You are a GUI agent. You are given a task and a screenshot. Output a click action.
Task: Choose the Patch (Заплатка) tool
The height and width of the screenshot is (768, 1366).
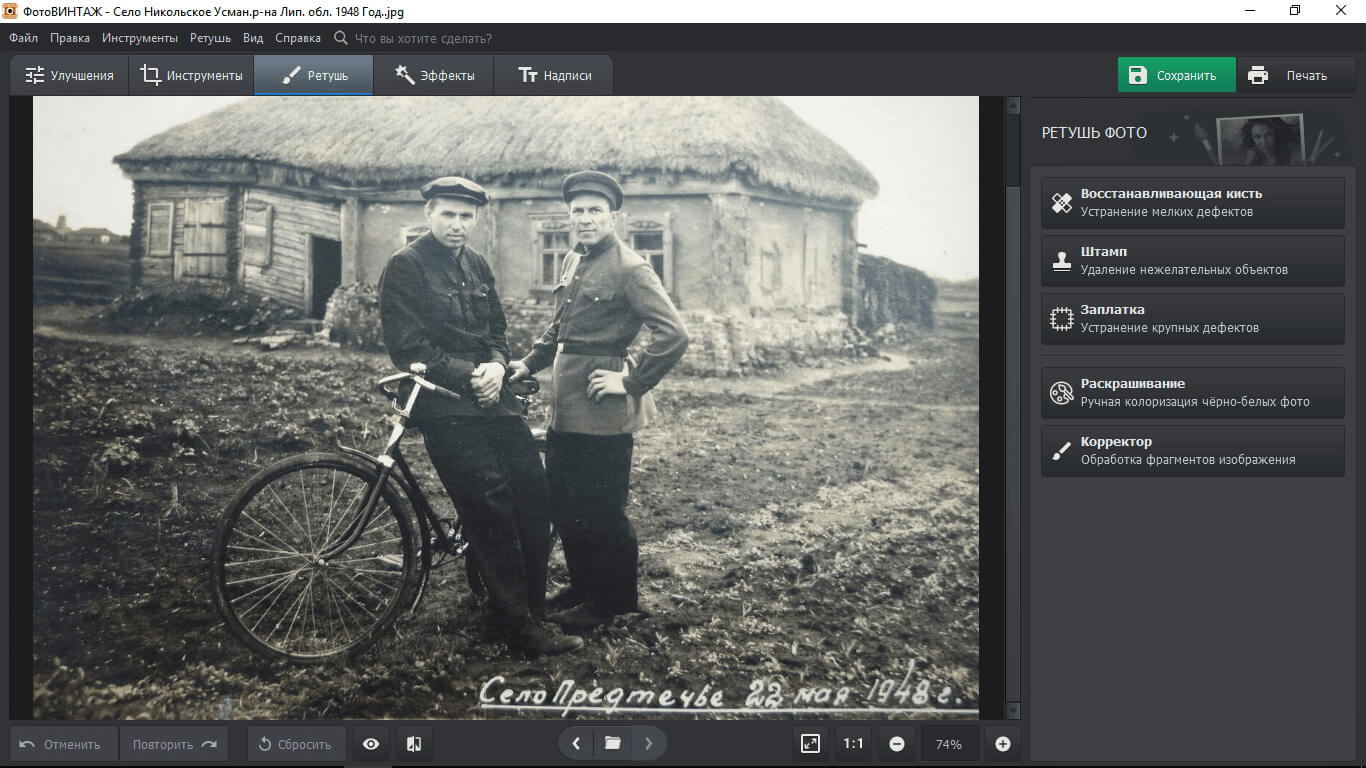[1192, 319]
